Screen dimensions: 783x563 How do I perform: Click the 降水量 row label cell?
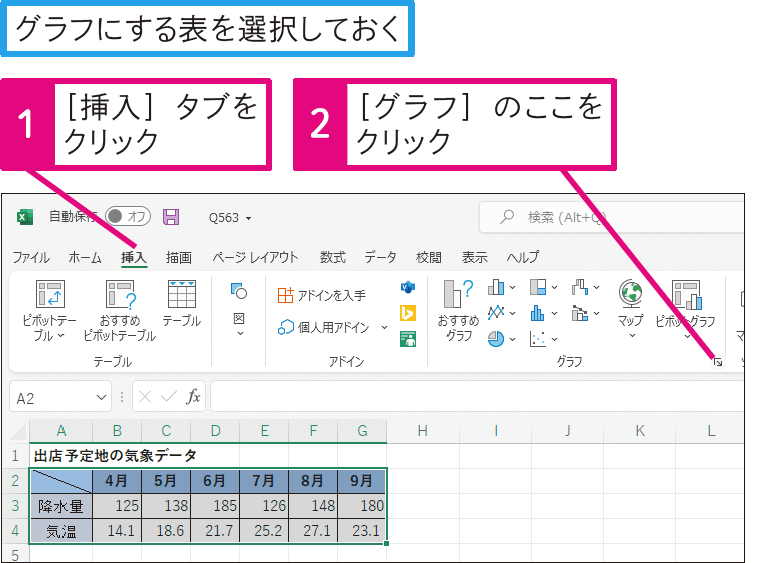61,506
